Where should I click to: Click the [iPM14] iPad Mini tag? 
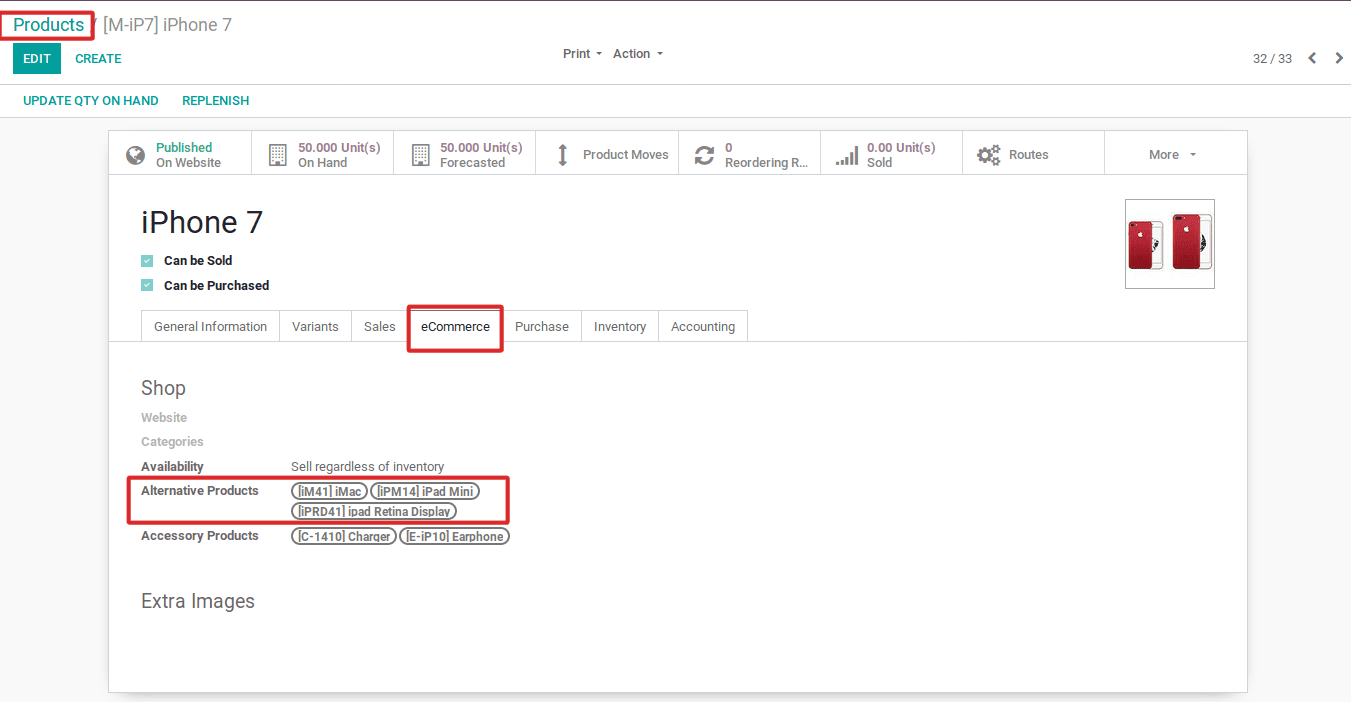pyautogui.click(x=425, y=491)
